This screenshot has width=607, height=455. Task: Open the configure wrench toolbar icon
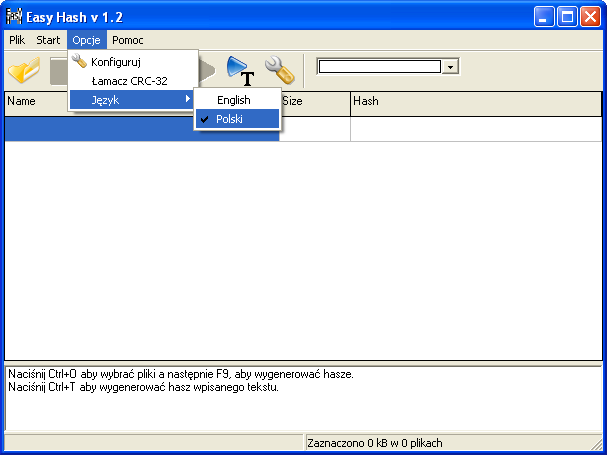pos(279,70)
